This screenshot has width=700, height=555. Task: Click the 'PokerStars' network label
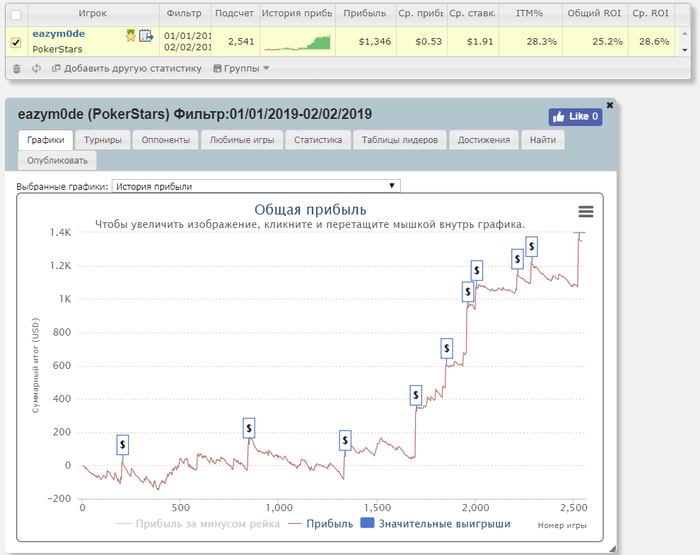coord(57,49)
